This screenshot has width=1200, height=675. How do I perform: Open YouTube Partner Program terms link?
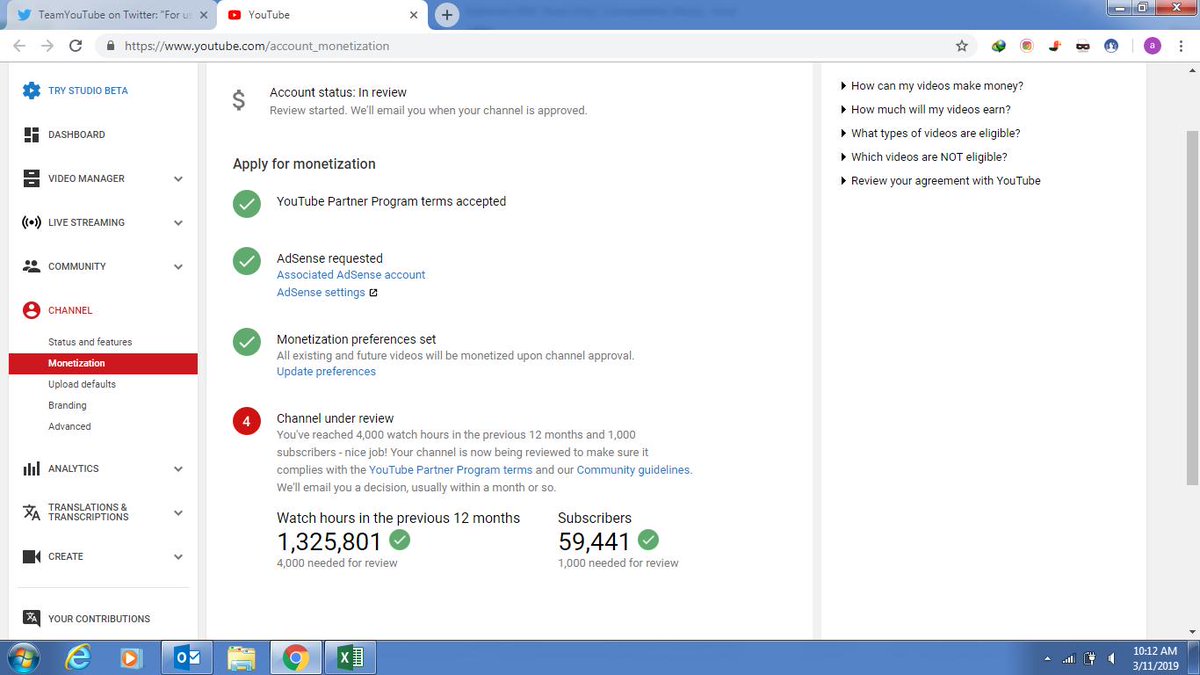tap(450, 470)
